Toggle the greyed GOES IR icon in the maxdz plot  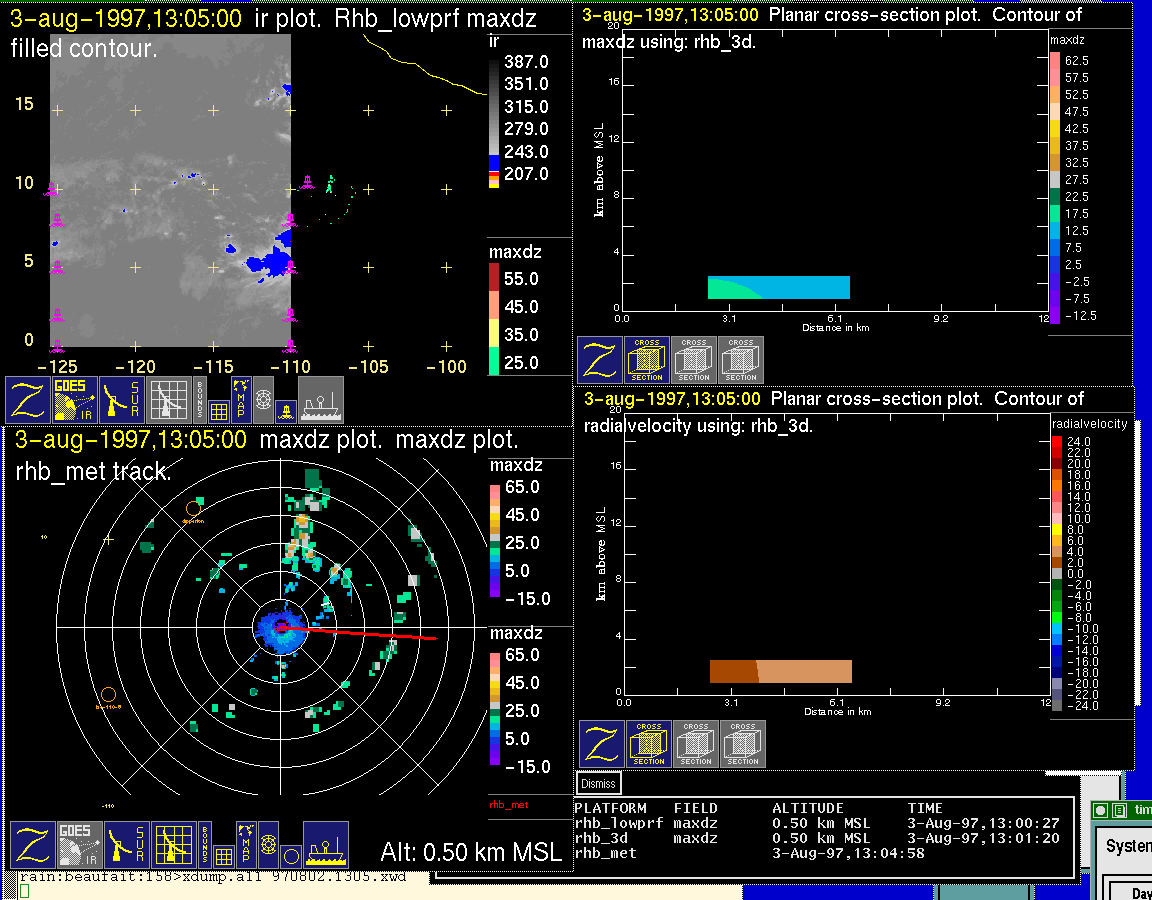[79, 845]
